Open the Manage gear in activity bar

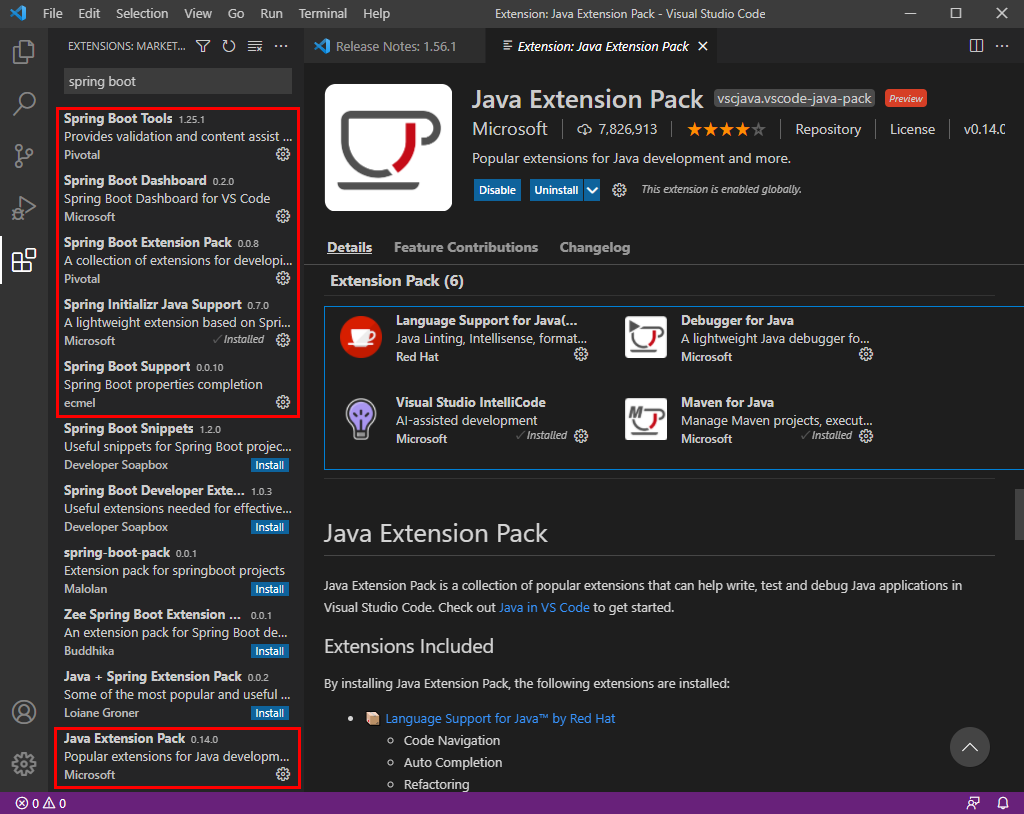click(x=24, y=763)
